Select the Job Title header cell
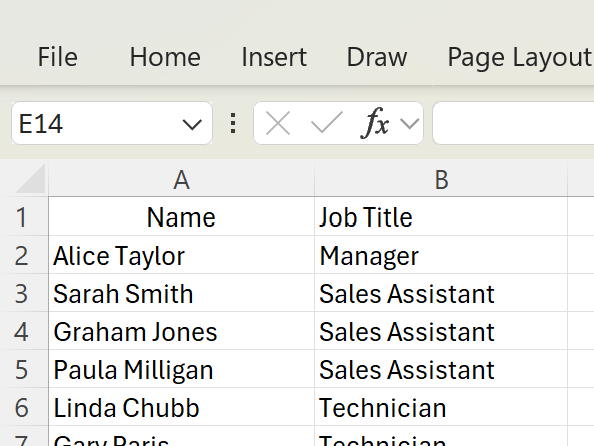The width and height of the screenshot is (594, 446). pyautogui.click(x=441, y=217)
